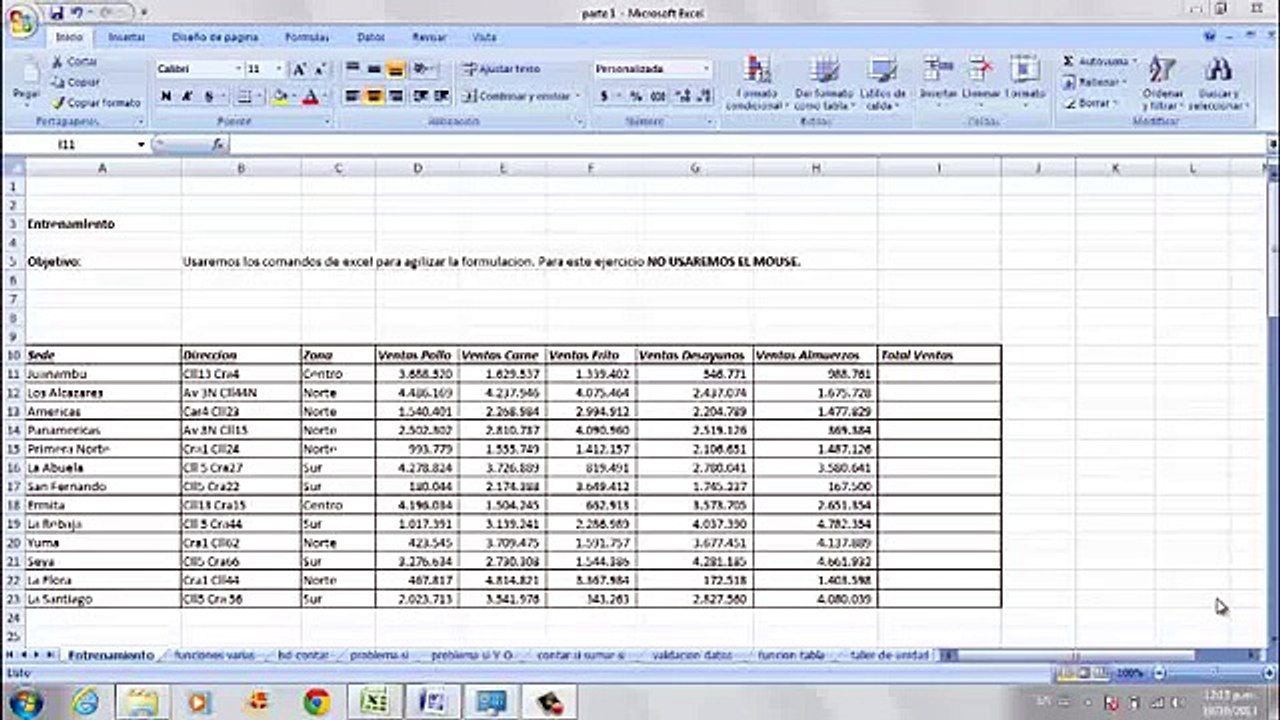Open the round Office button menu
1280x720 pixels.
click(21, 21)
